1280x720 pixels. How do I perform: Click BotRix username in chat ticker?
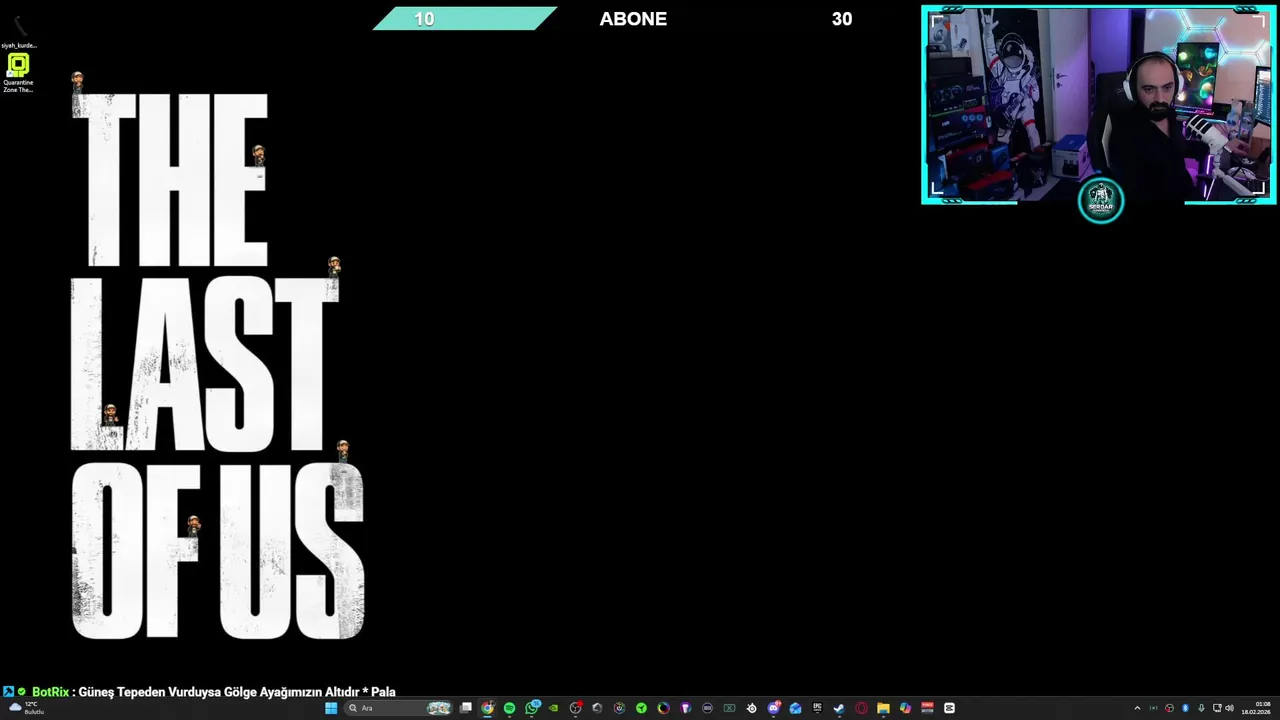click(50, 692)
